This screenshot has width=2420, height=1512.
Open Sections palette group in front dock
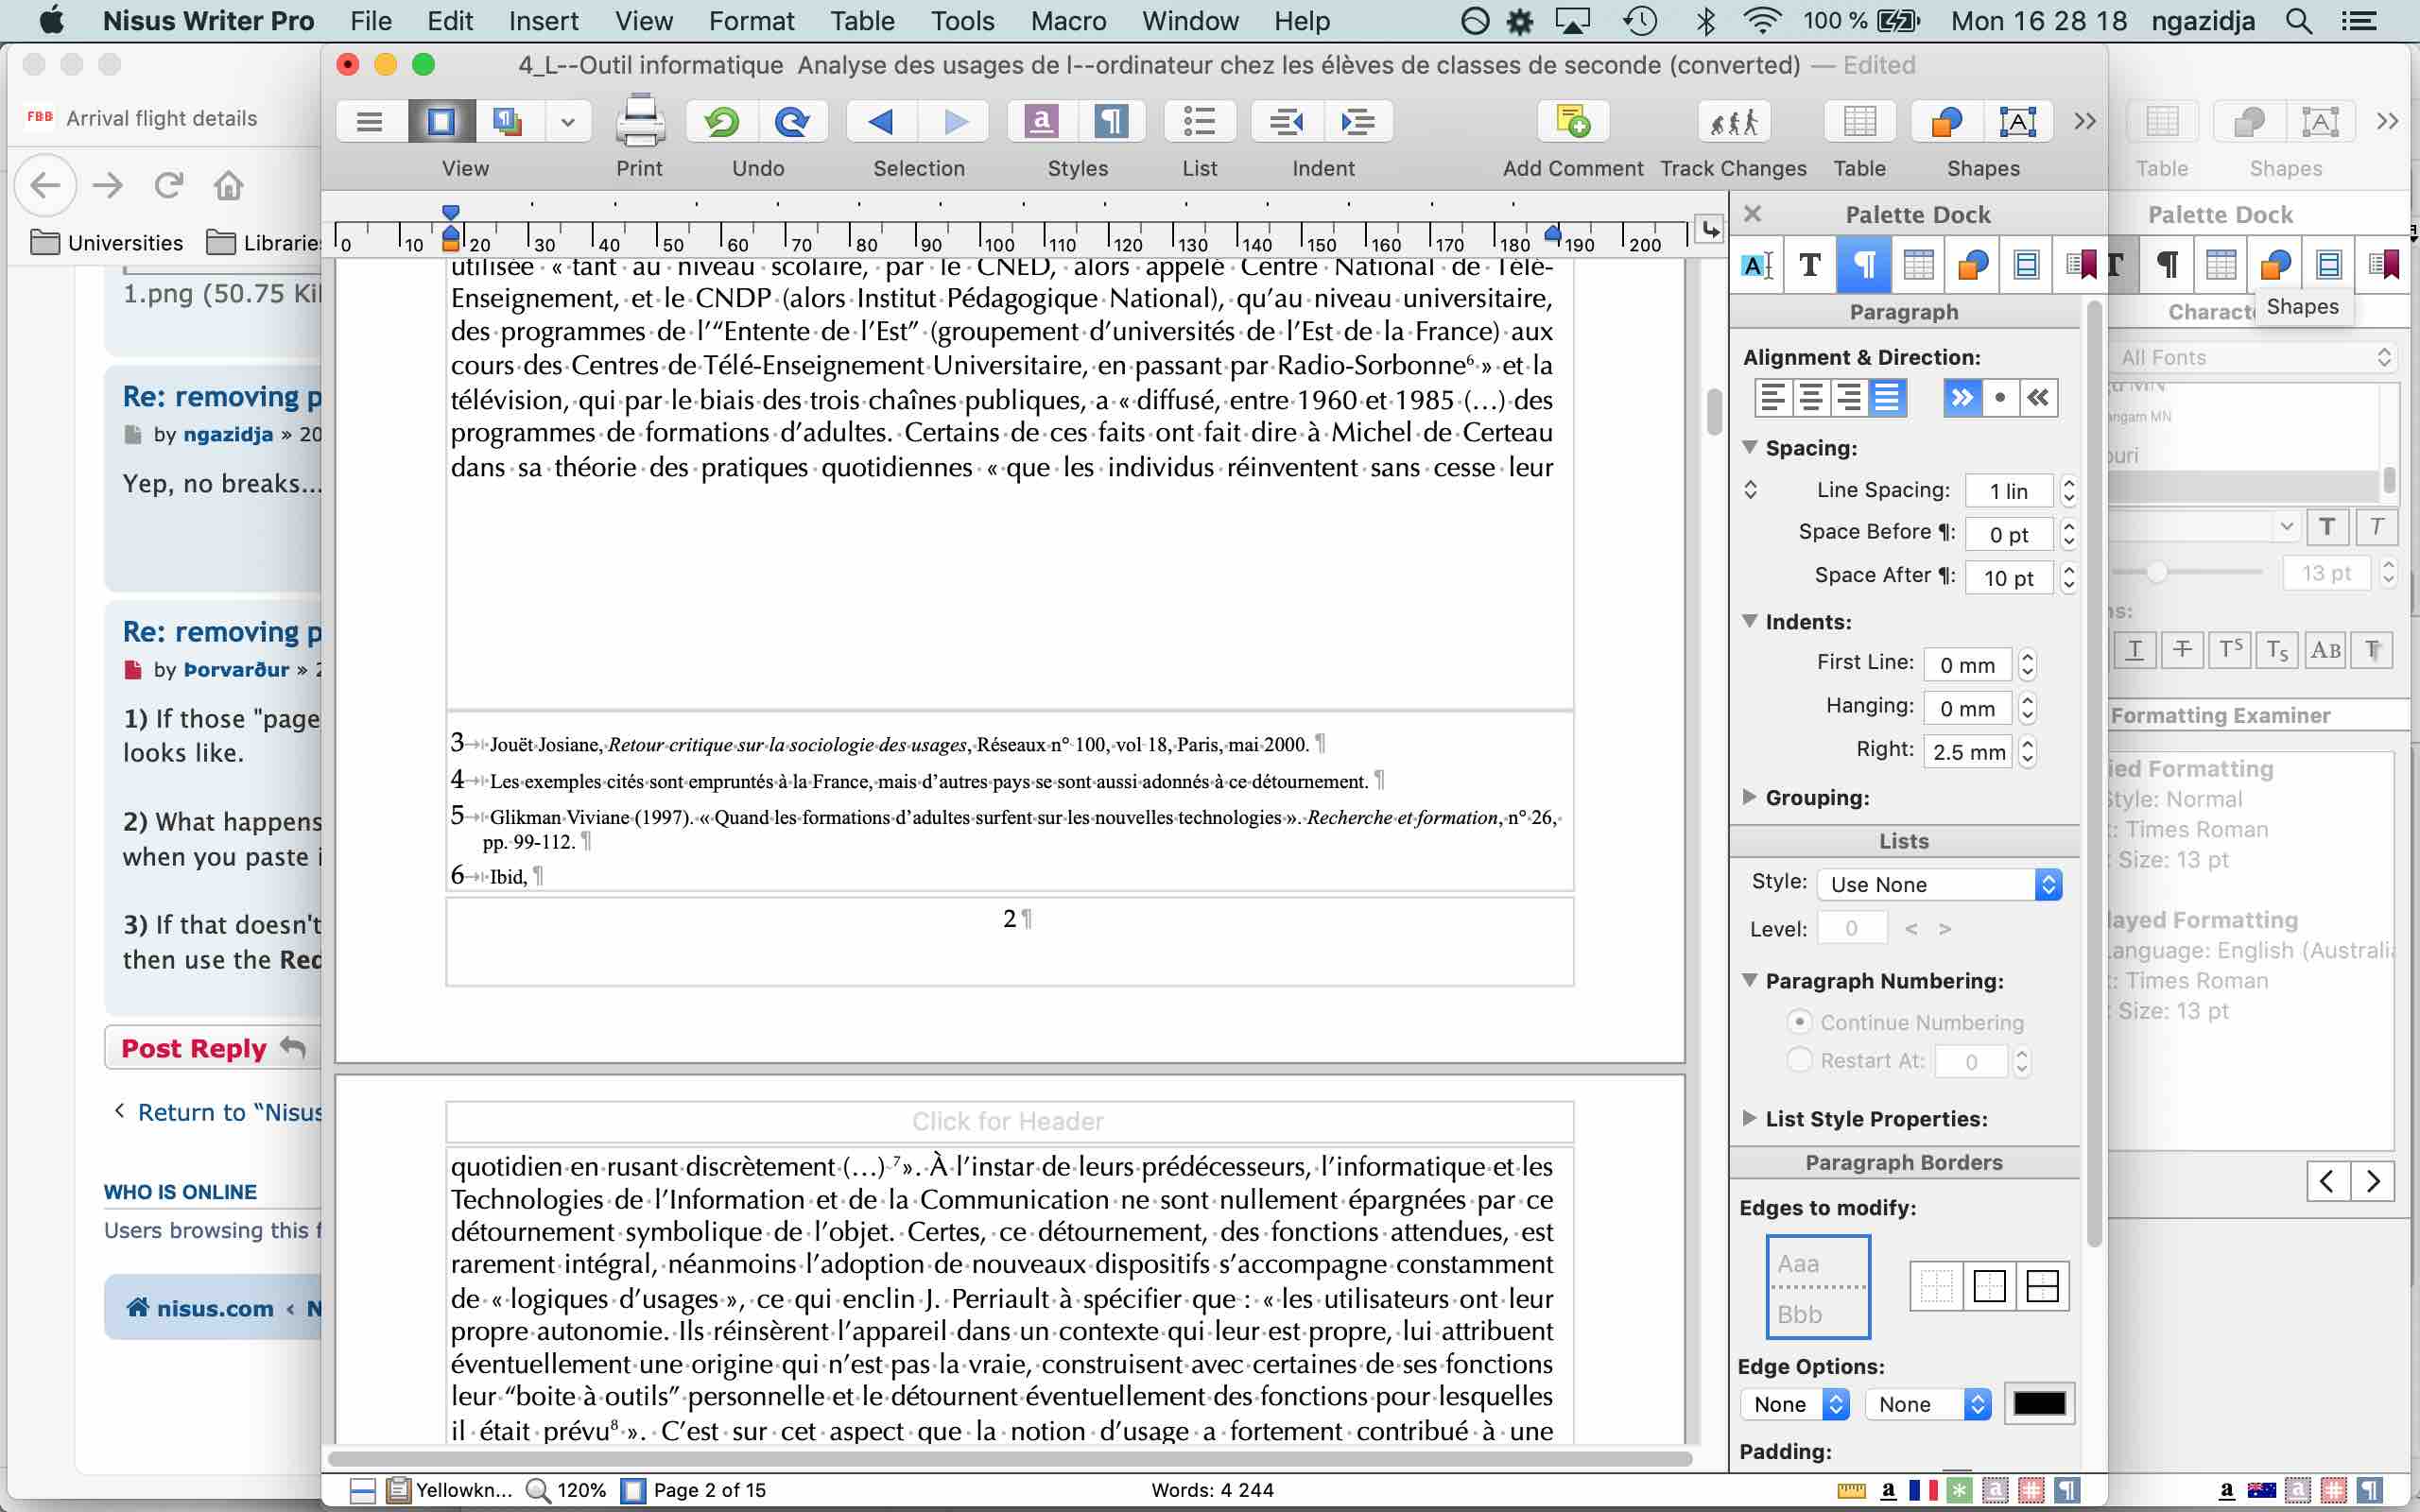[2026, 265]
